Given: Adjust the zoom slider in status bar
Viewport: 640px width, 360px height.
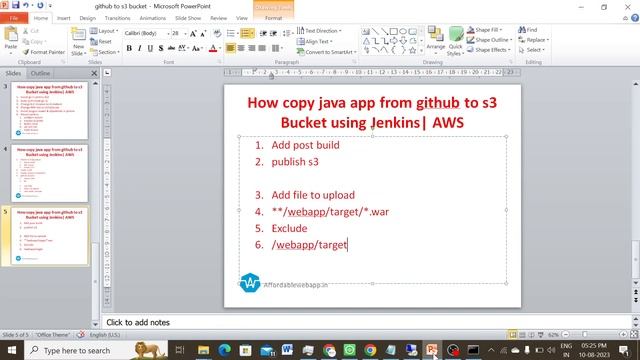Looking at the screenshot, I should (585, 335).
